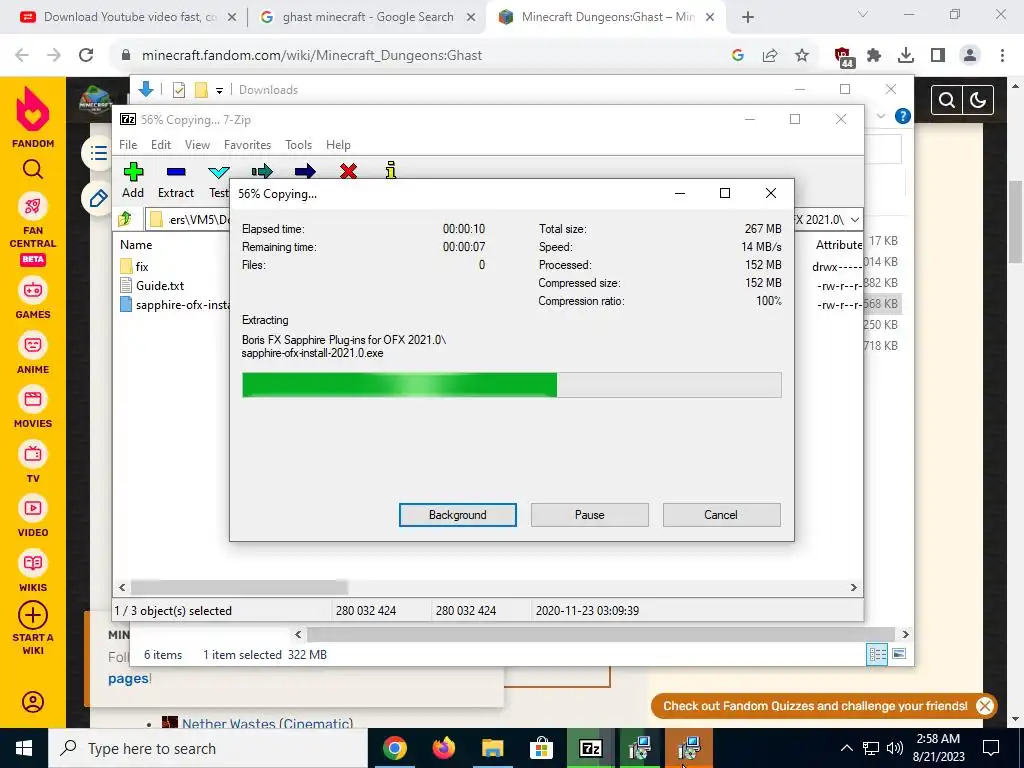Viewport: 1024px width, 768px height.
Task: Pause the extraction in progress
Action: [x=590, y=515]
